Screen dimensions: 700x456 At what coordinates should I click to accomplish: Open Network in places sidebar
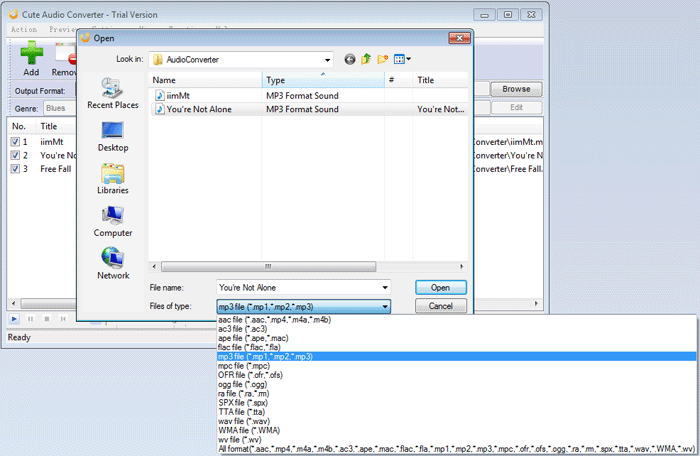coord(112,264)
